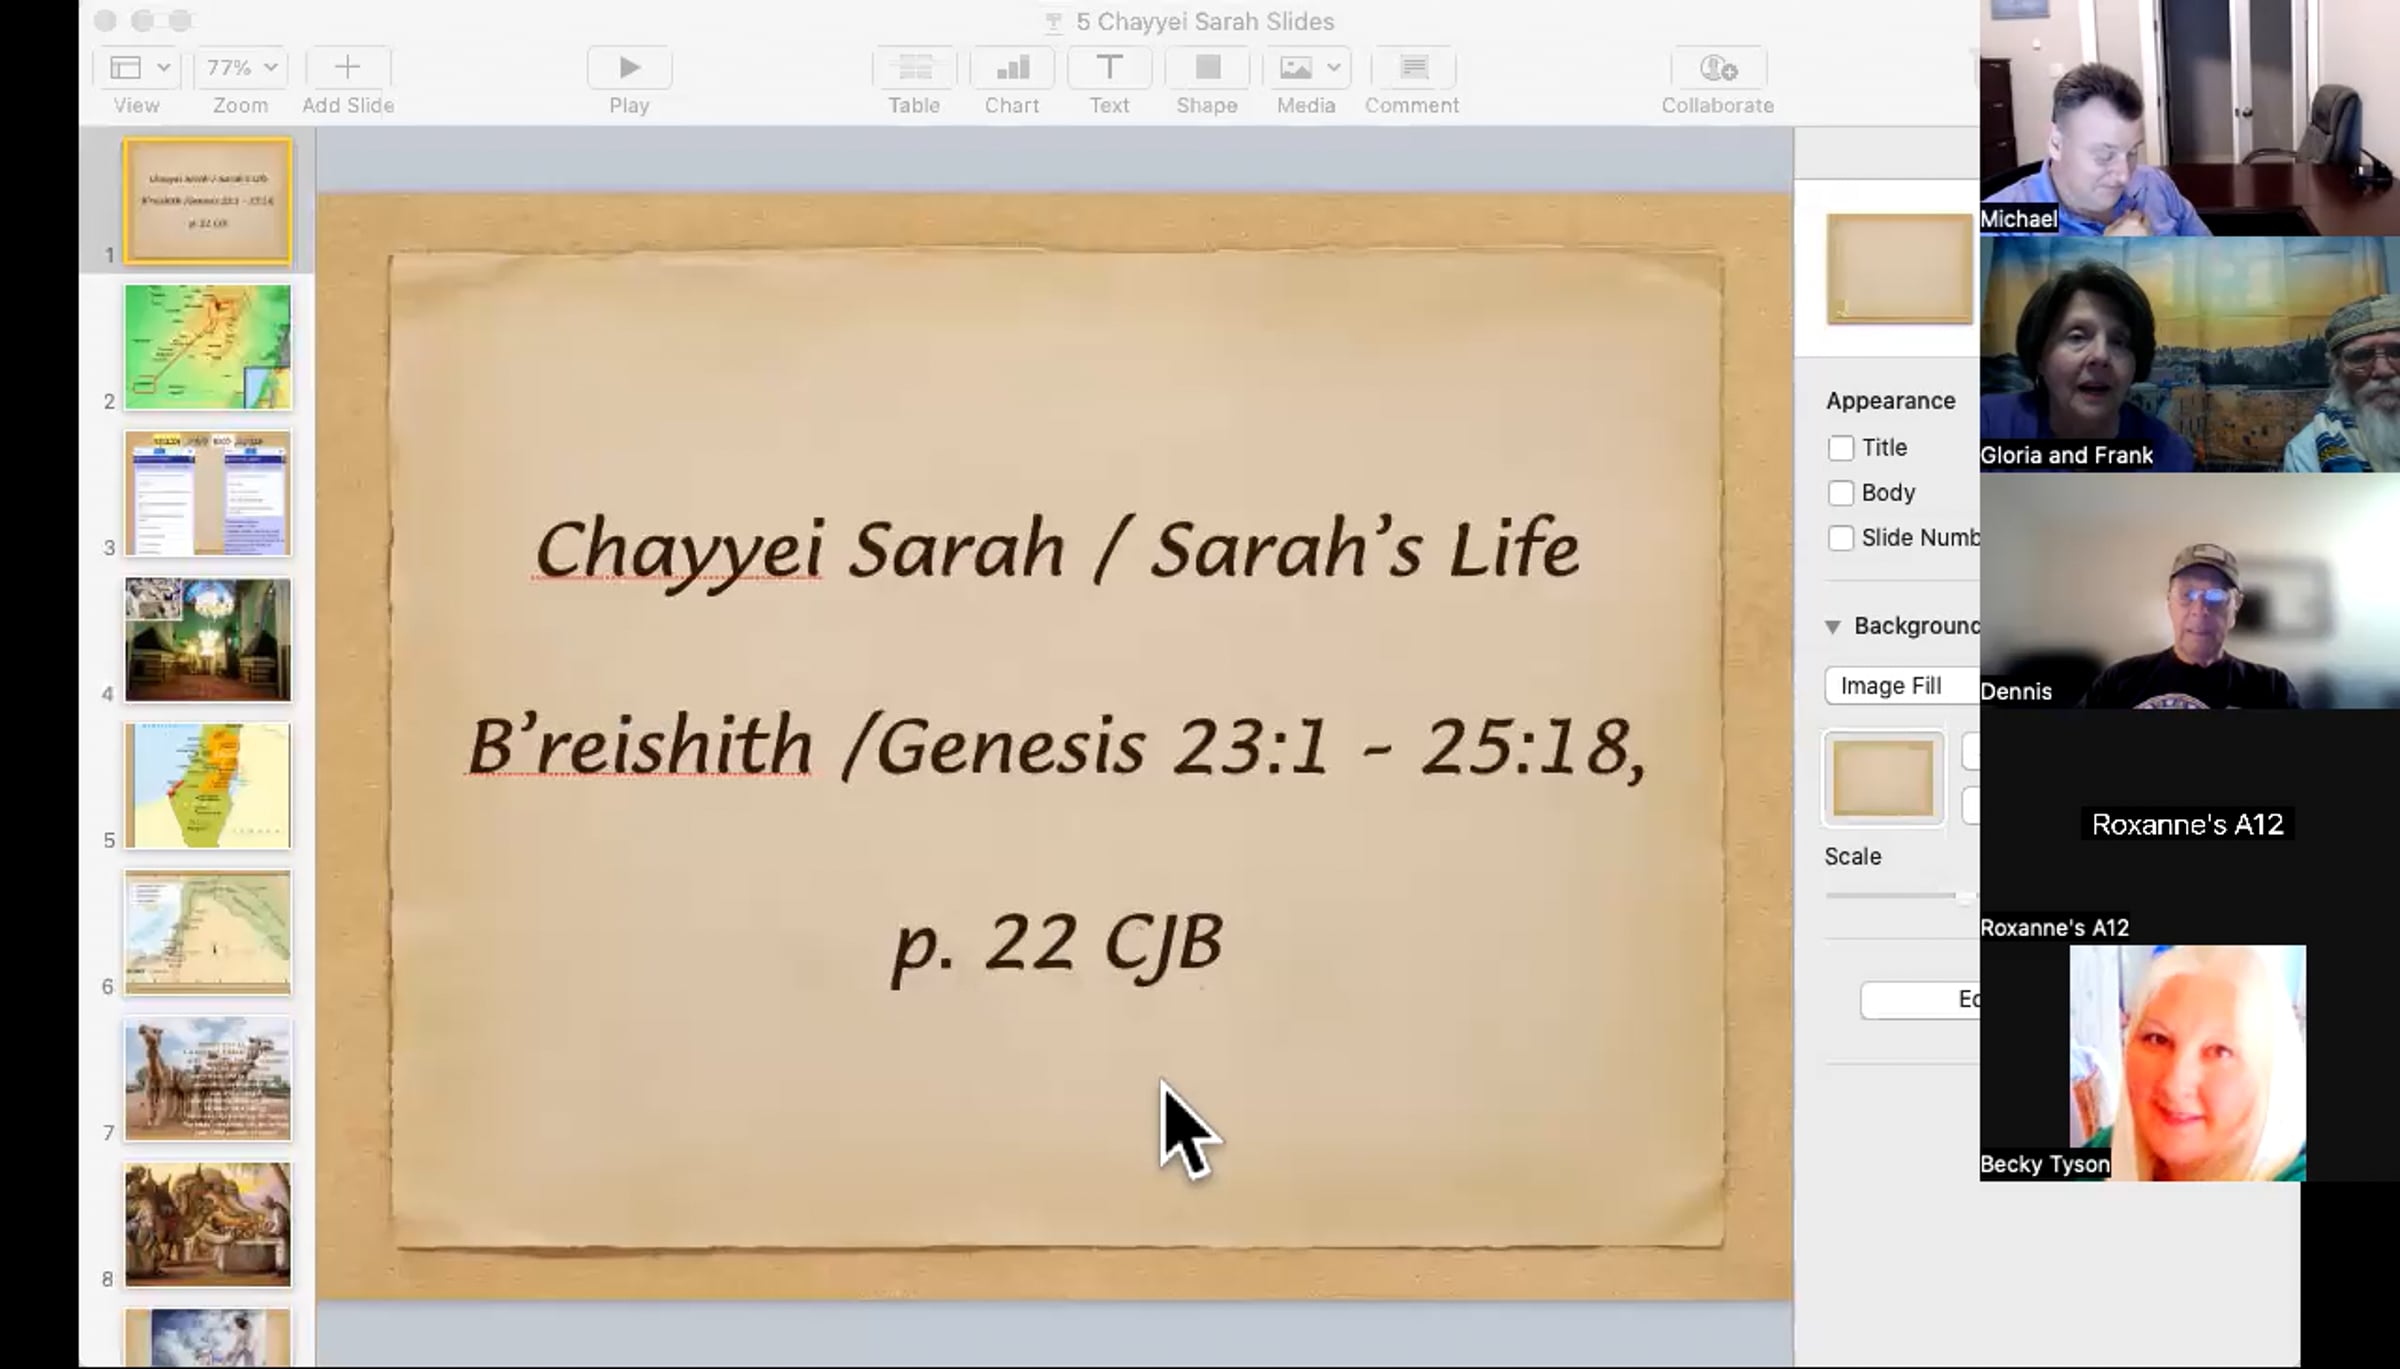Select slide 2 map thumbnail
The width and height of the screenshot is (2400, 1369).
pos(208,347)
